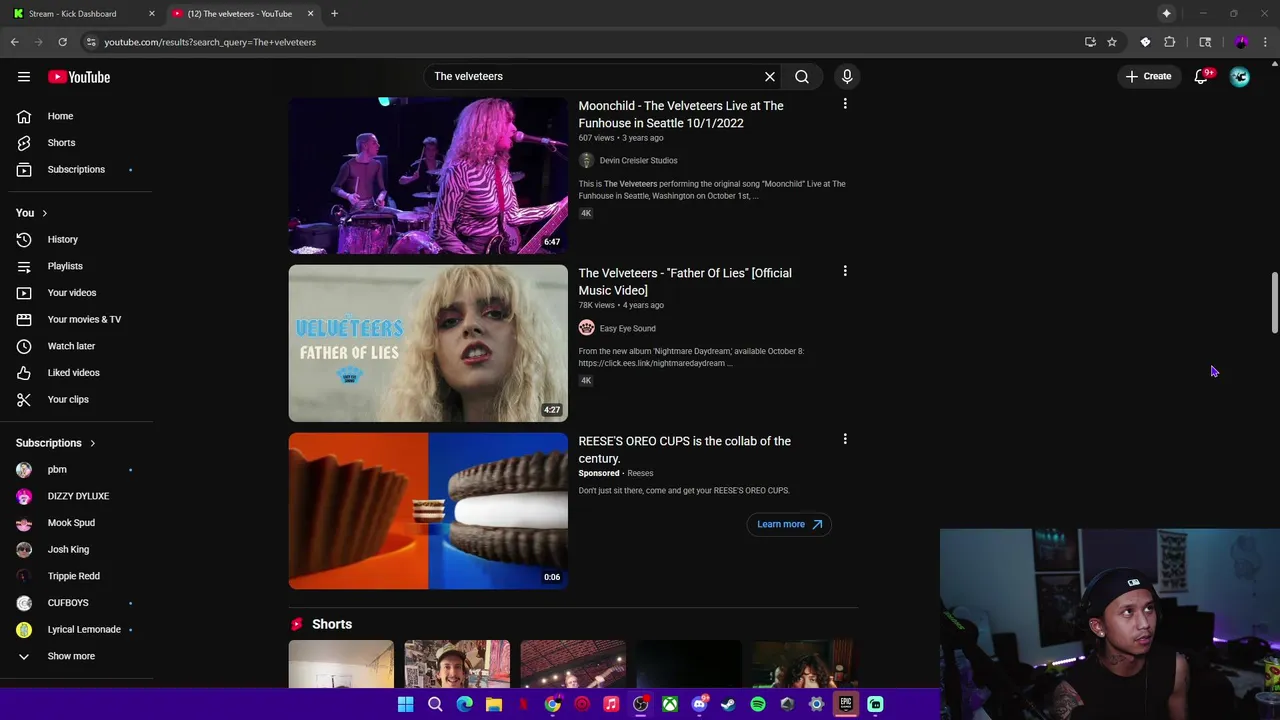Go to Home in sidebar
Image resolution: width=1280 pixels, height=720 pixels.
[76, 116]
